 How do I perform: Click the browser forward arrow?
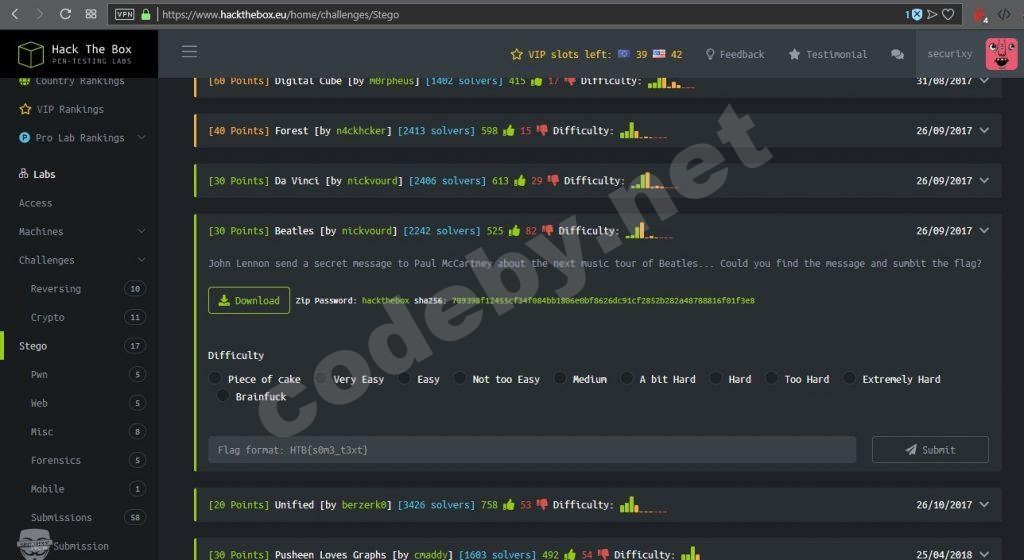coord(40,14)
